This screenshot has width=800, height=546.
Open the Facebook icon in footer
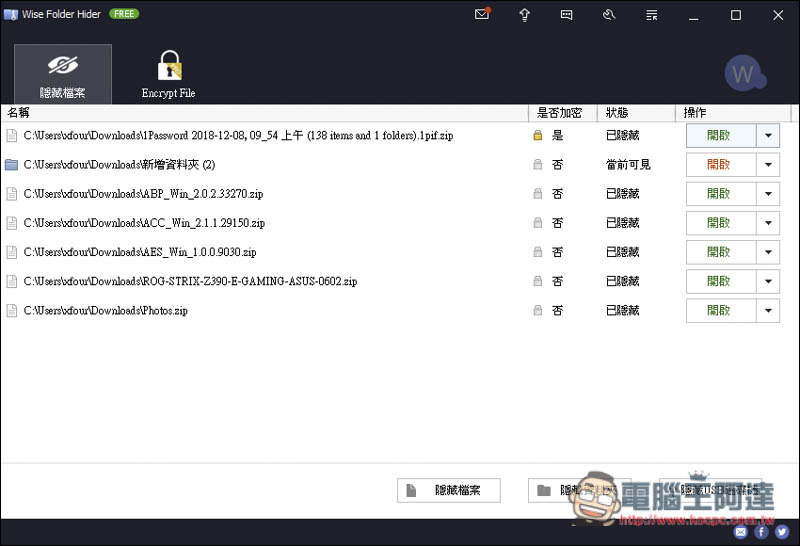(761, 532)
